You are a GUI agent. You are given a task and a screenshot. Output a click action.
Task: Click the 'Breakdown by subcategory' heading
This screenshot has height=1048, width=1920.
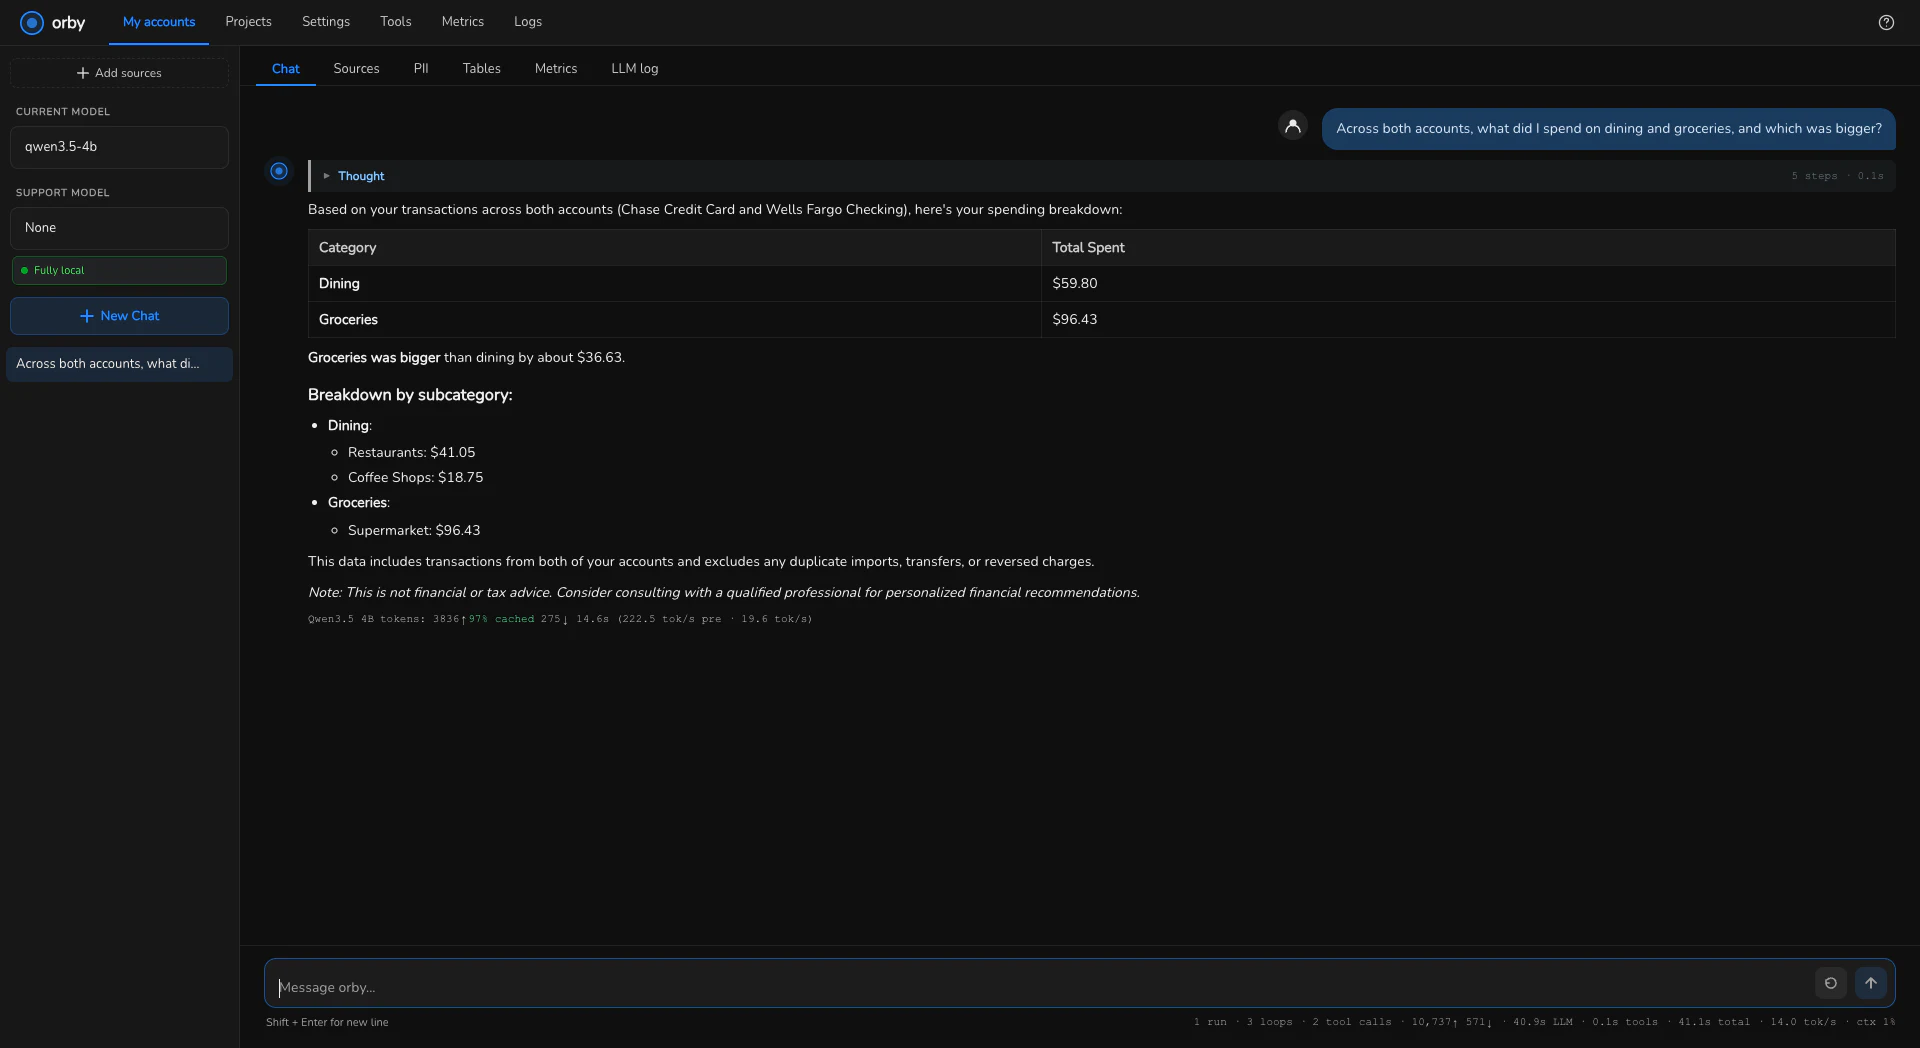(x=410, y=395)
